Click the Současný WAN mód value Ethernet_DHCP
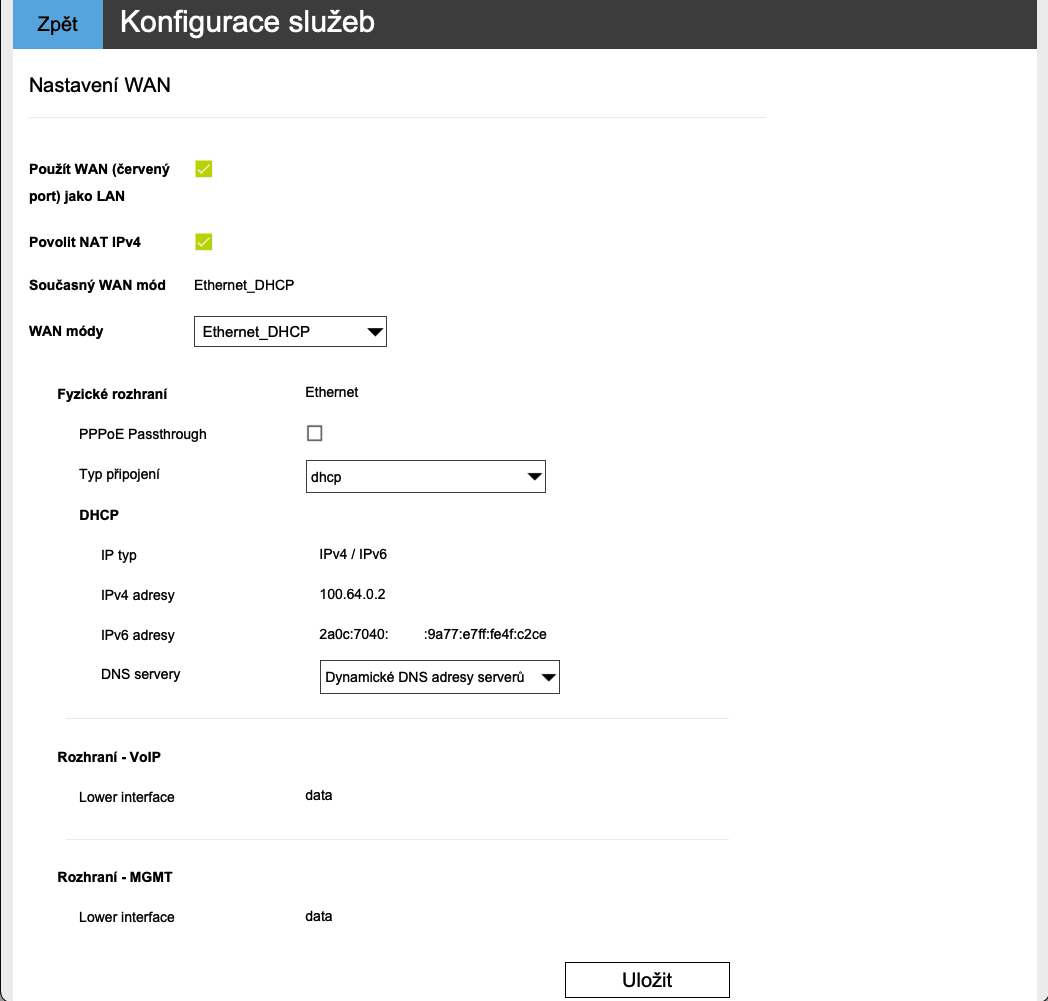The width and height of the screenshot is (1048, 1001). [x=244, y=285]
